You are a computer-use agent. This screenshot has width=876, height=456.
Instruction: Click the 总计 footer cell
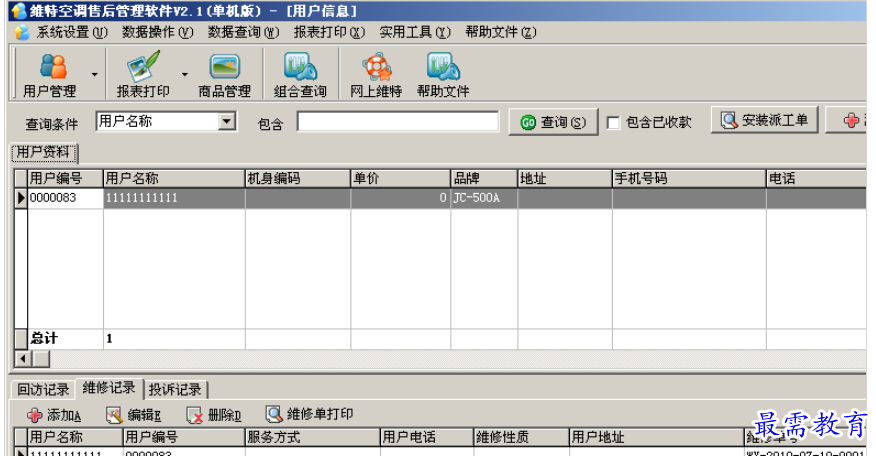tap(65, 338)
